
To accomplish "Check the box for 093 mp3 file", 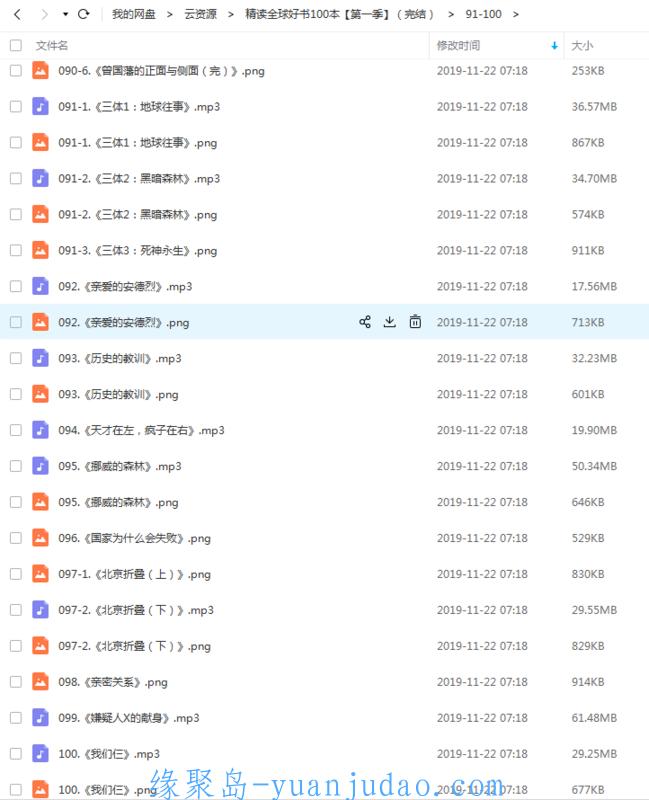I will pyautogui.click(x=16, y=358).
